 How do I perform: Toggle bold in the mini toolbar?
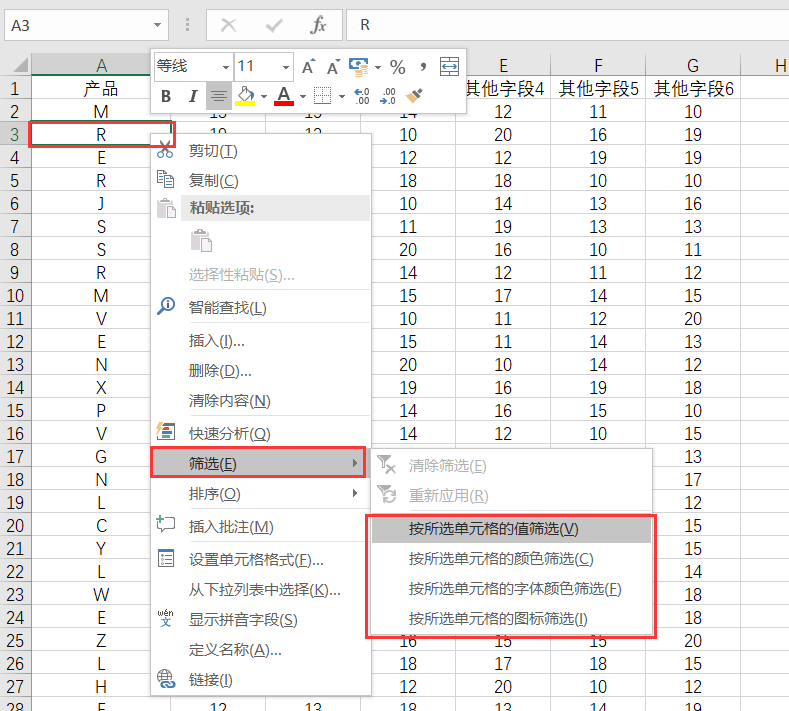click(166, 96)
